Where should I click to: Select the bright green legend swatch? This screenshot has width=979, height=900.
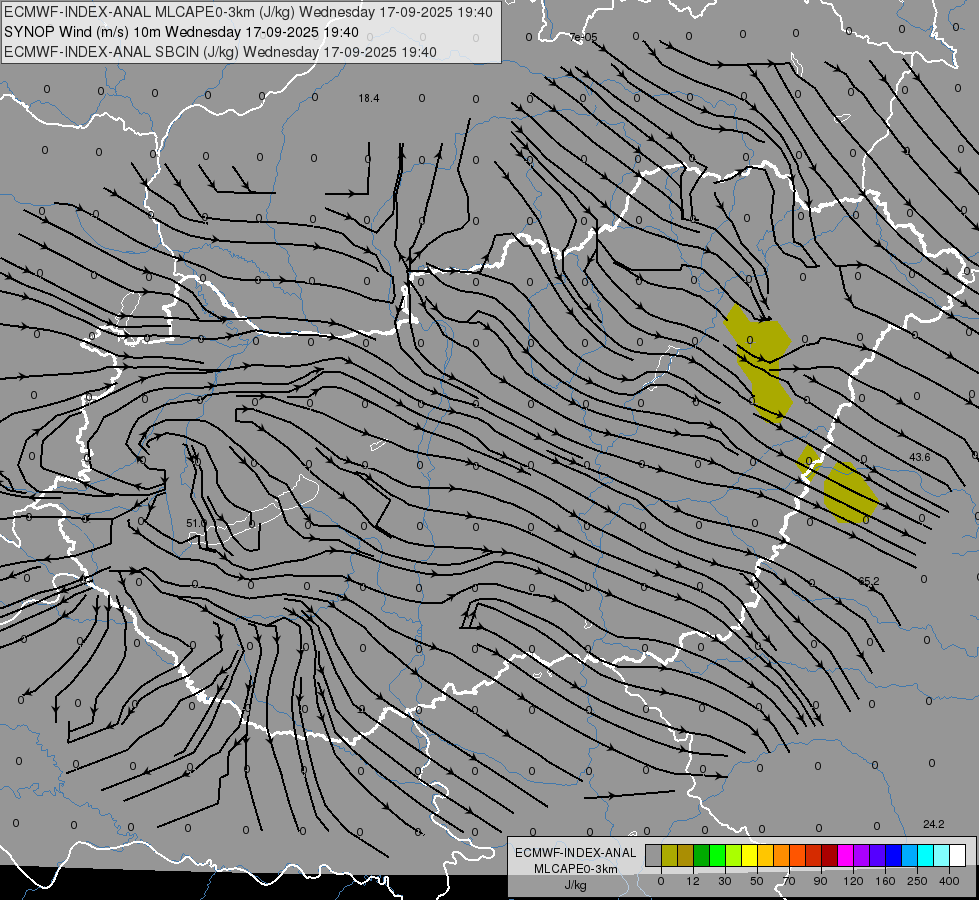717,855
